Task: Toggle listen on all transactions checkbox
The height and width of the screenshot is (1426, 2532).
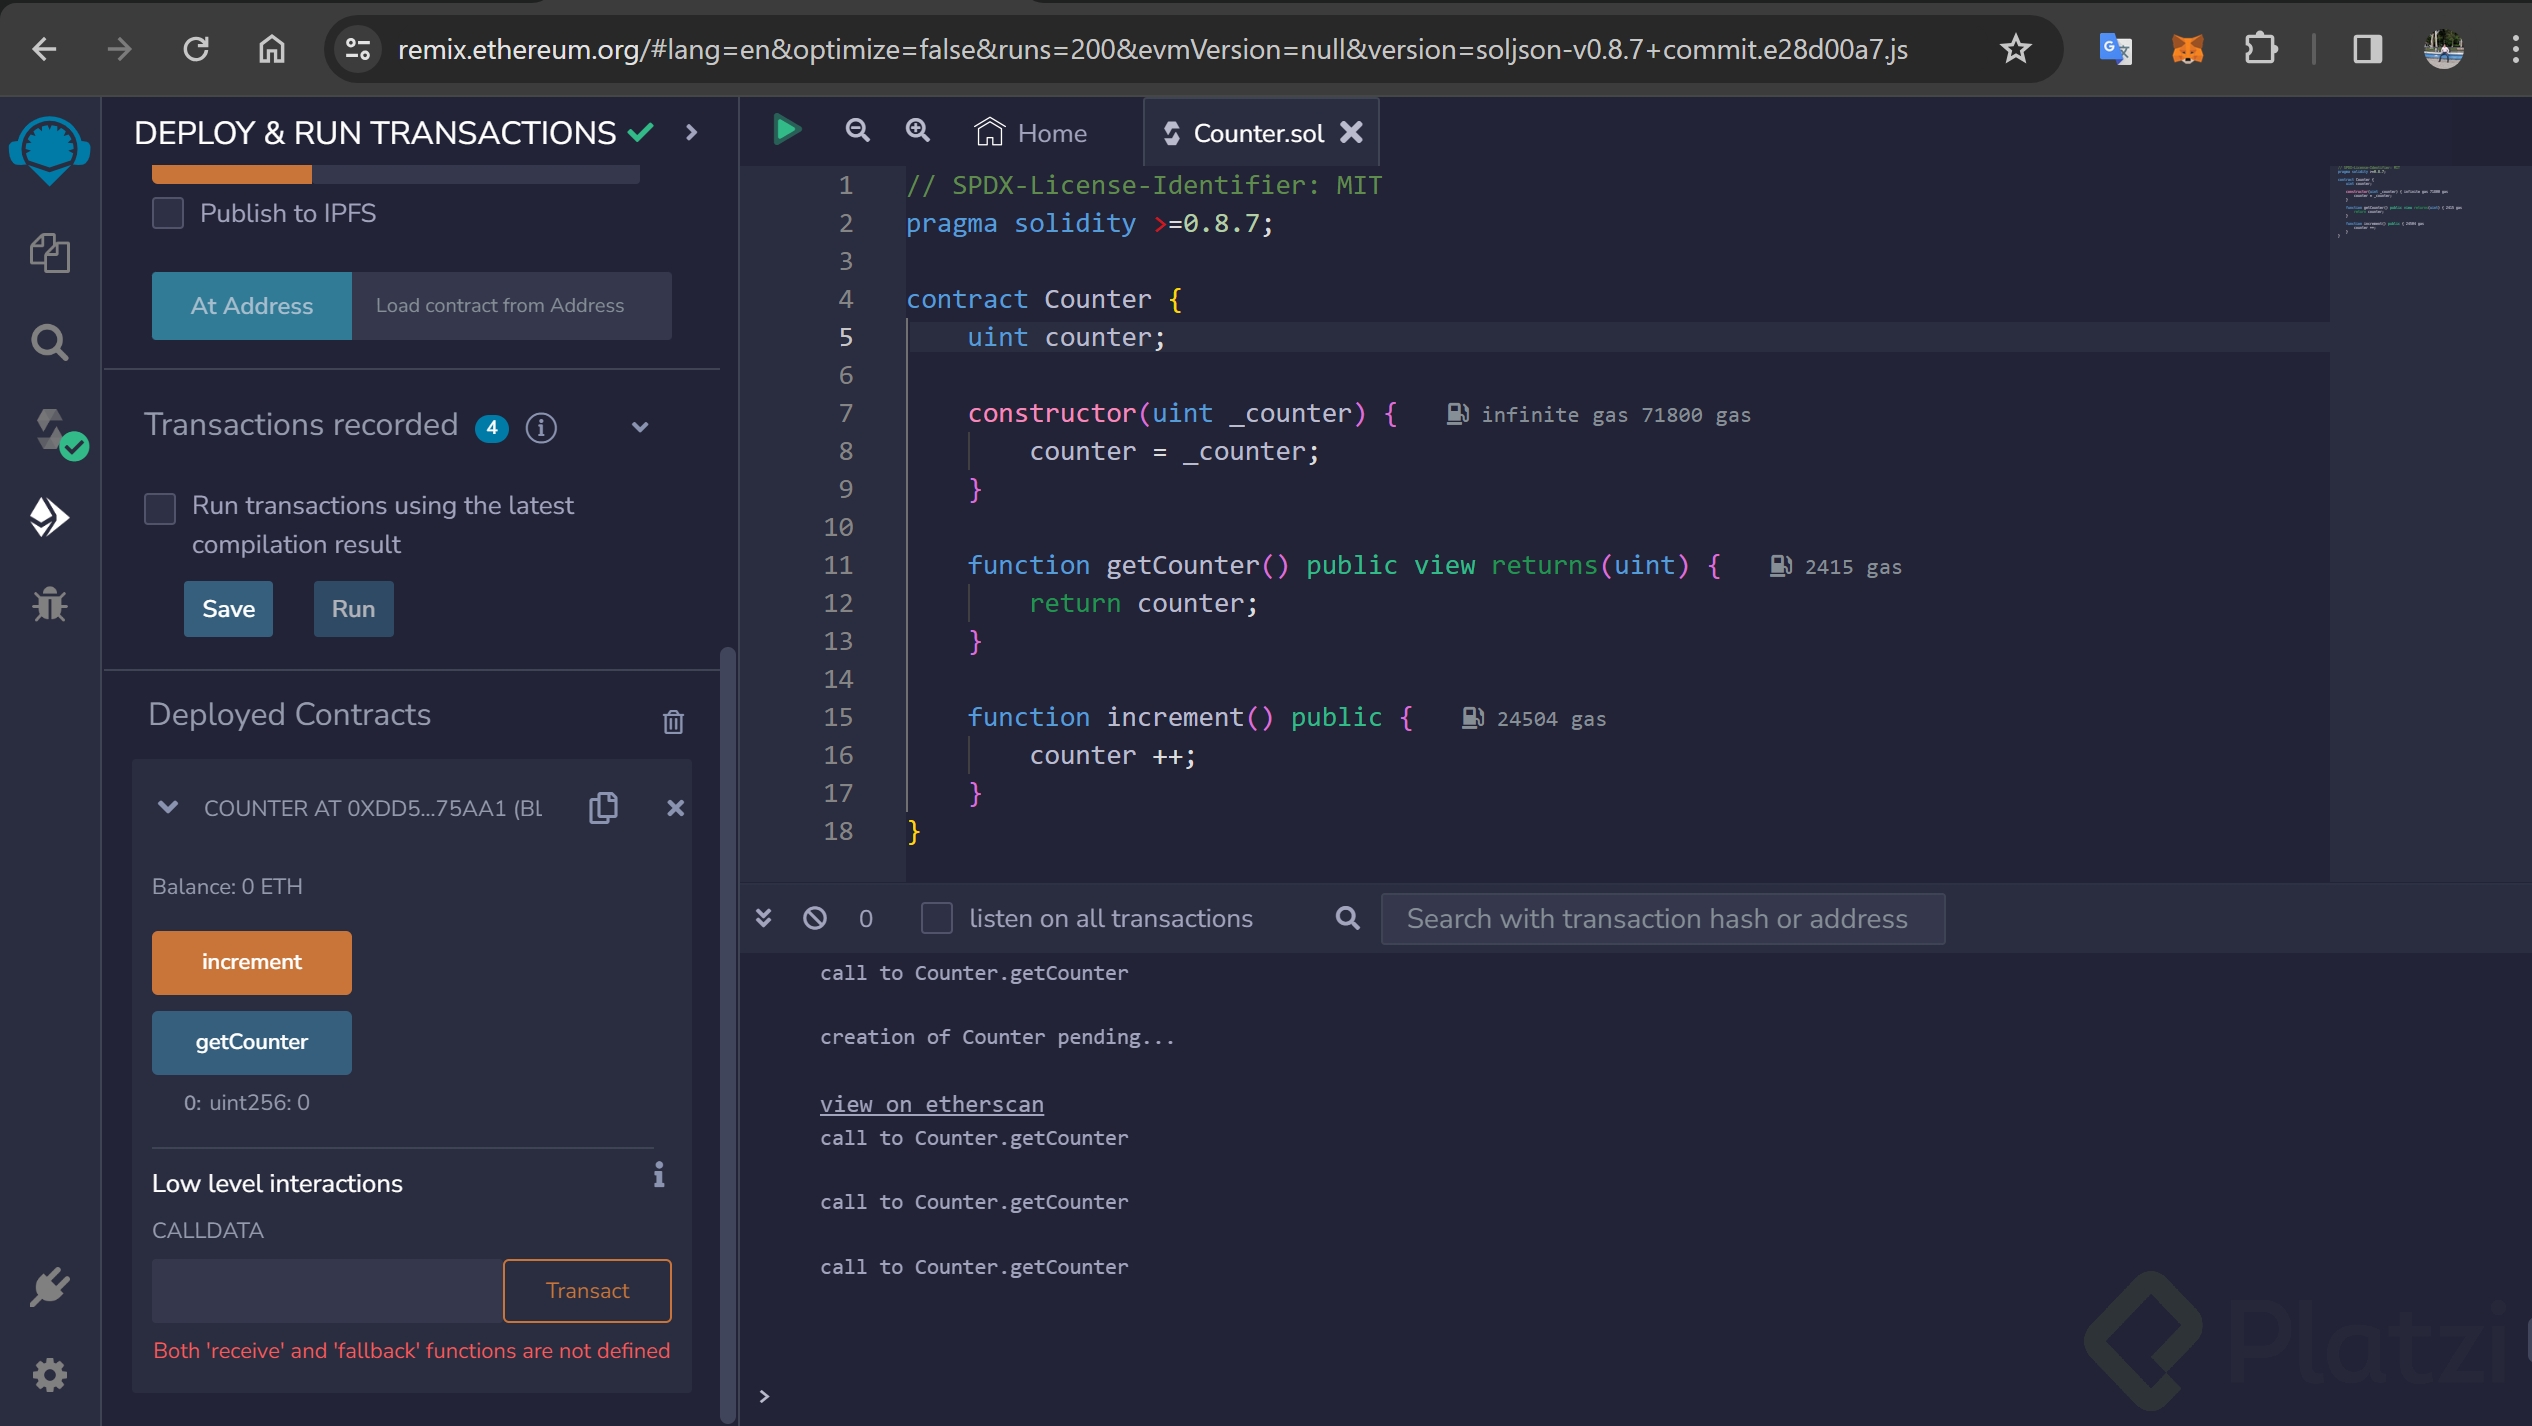Action: point(936,918)
